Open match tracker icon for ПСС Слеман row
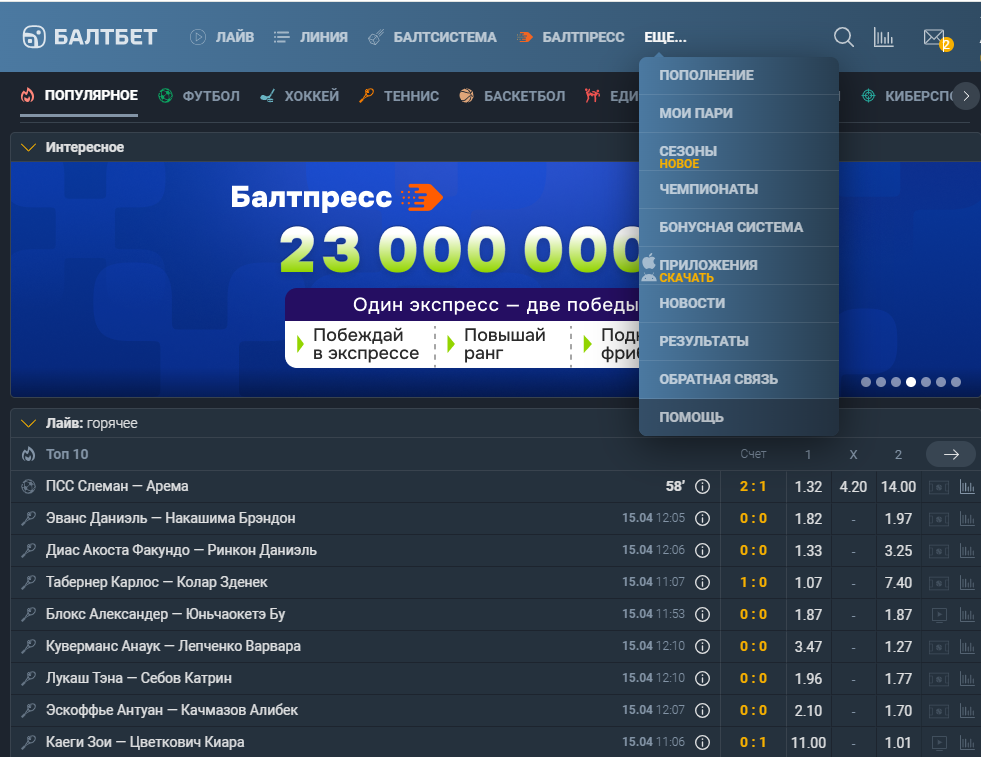Screen dimensions: 981x757 (938, 487)
